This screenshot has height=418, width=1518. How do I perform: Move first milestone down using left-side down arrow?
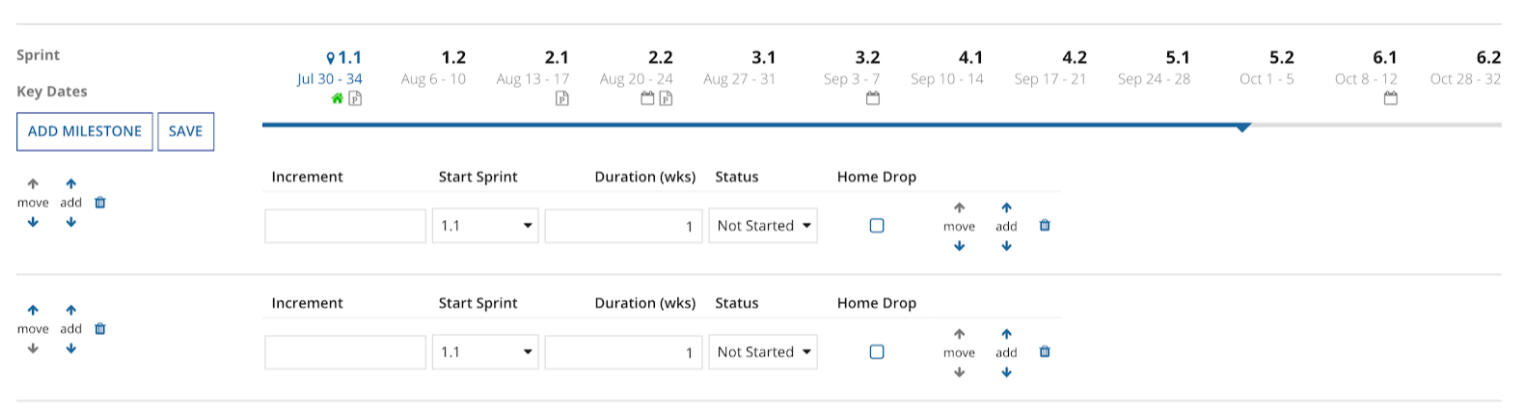coord(33,222)
